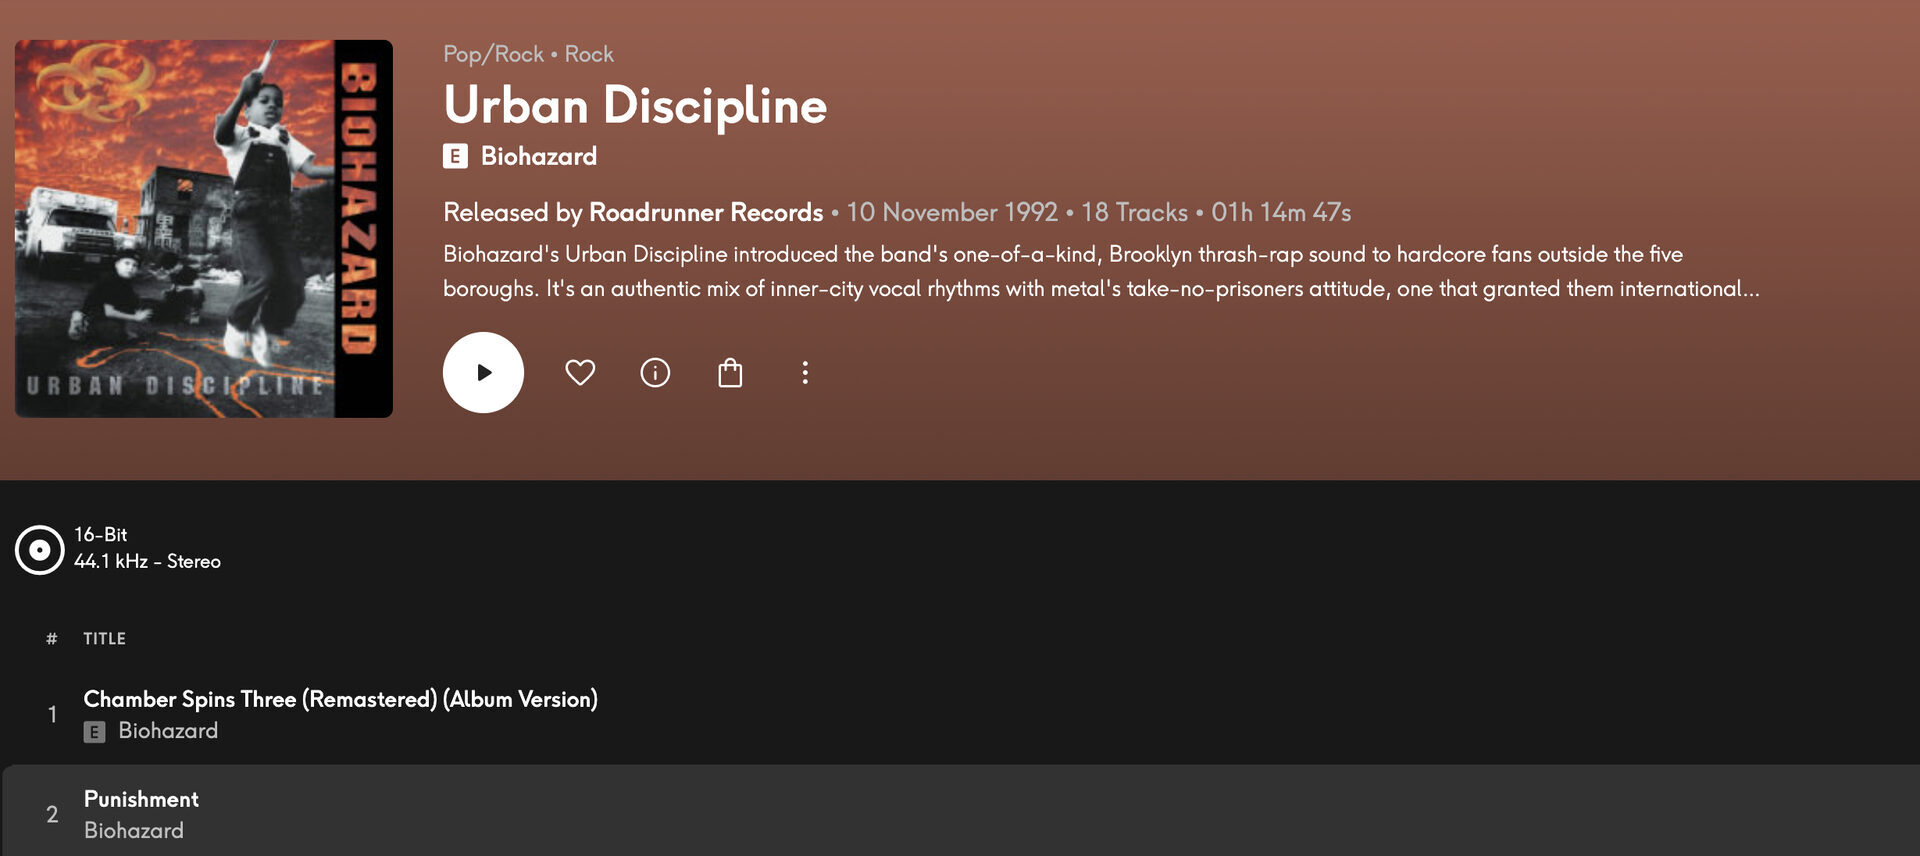Select the Rock genre link

[x=589, y=54]
